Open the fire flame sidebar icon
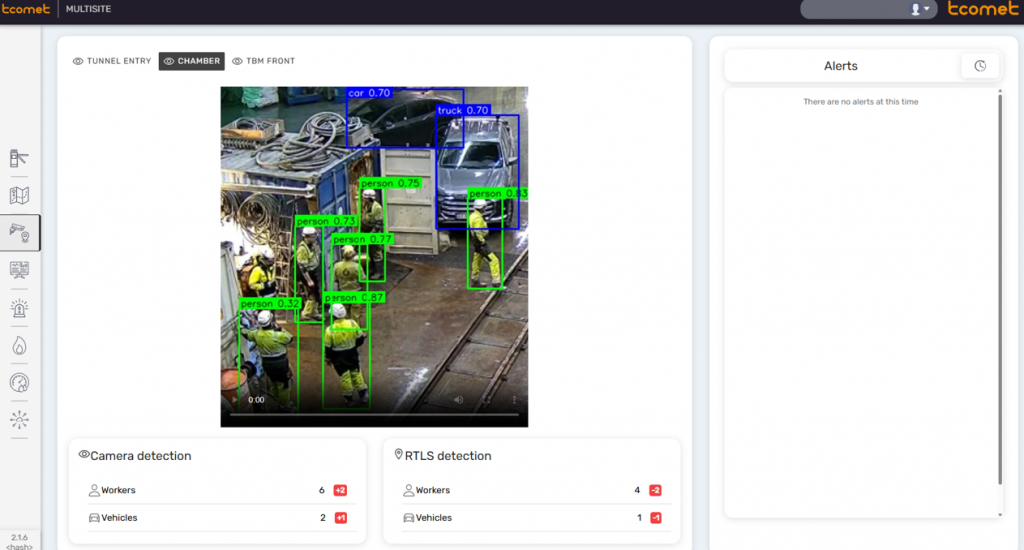 [19, 345]
